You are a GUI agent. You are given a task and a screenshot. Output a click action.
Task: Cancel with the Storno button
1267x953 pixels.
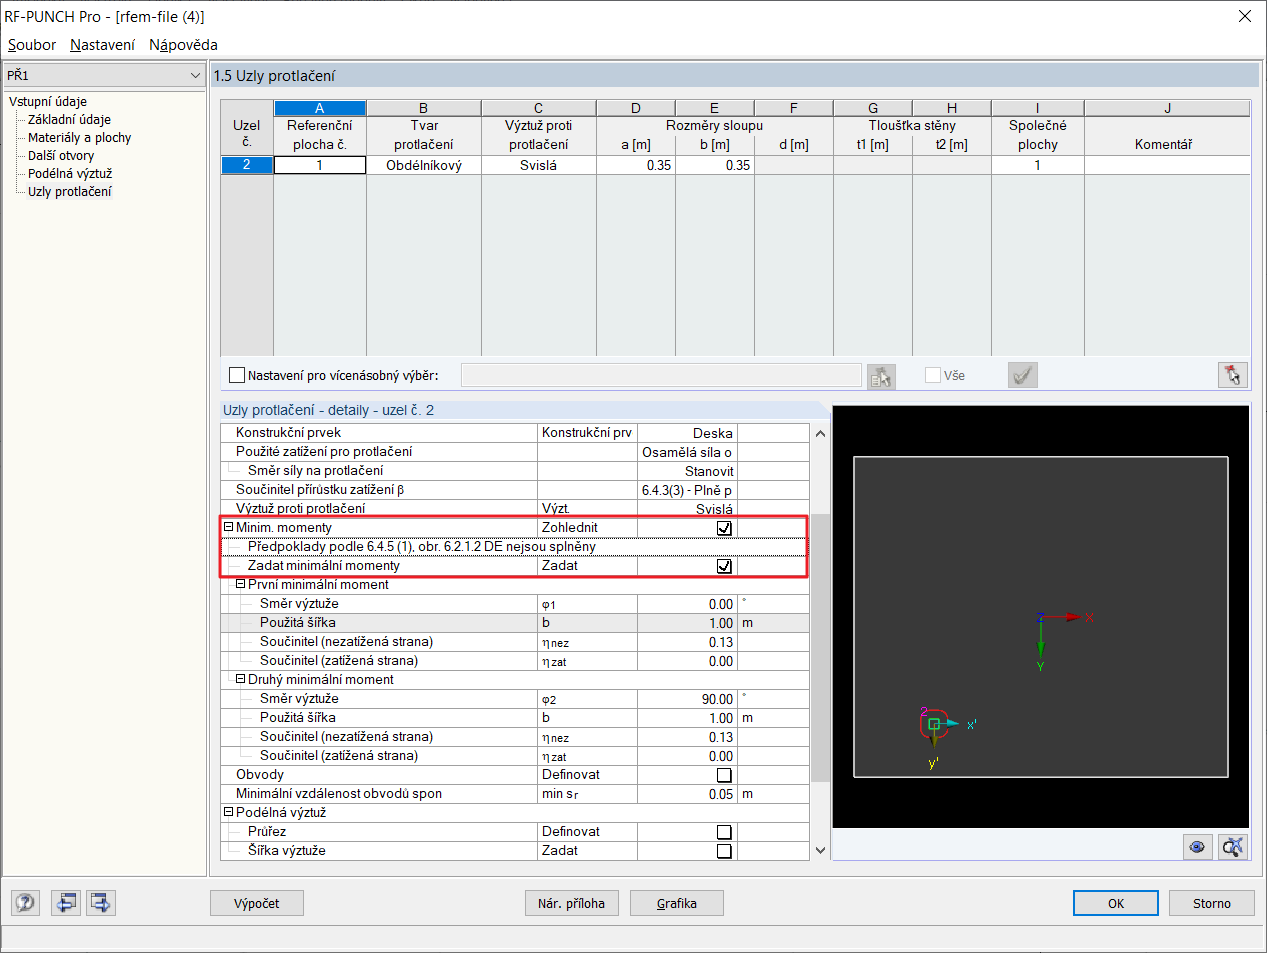tap(1212, 903)
